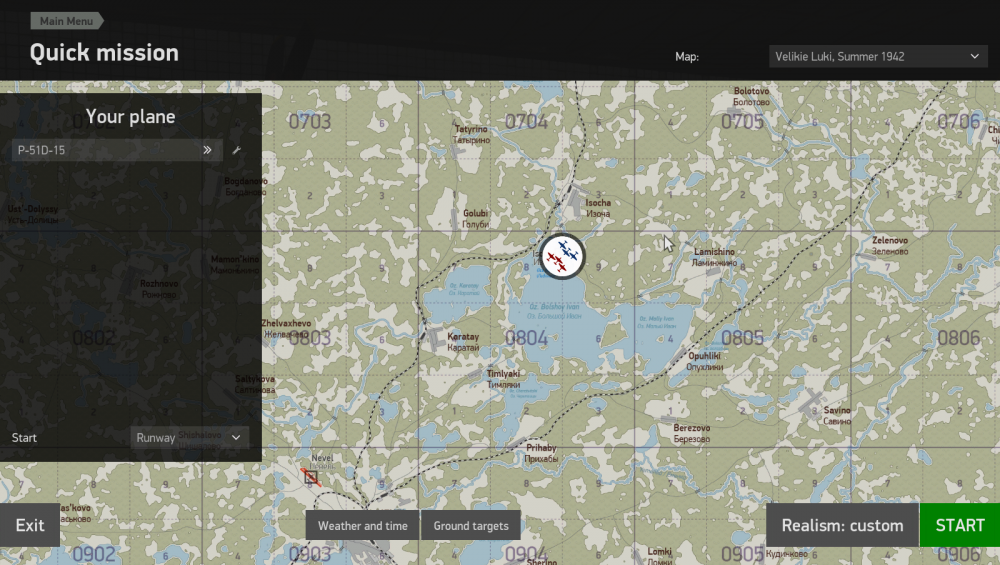Exit the quick mission screen
1000x565 pixels.
point(30,525)
